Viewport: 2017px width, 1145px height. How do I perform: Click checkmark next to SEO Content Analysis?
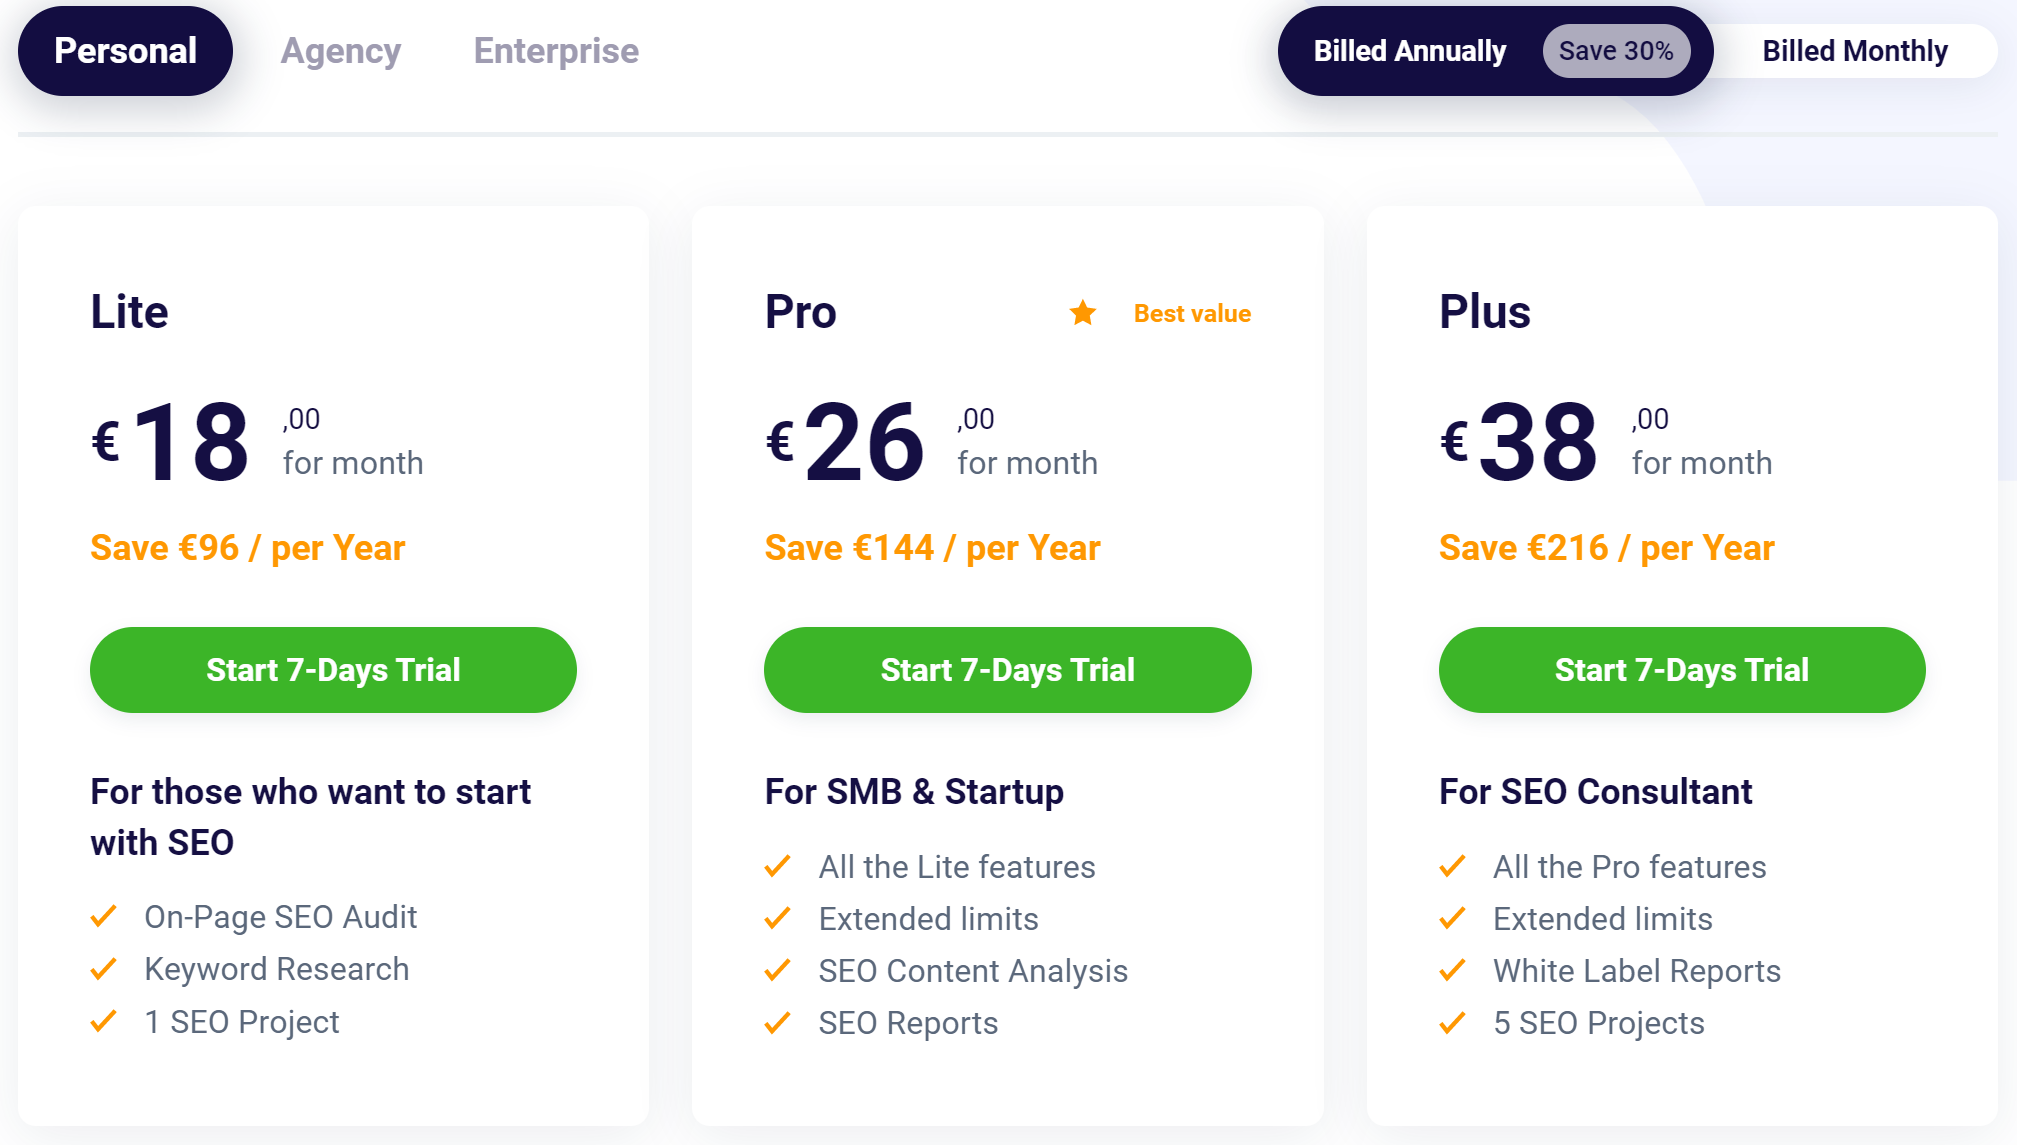point(778,971)
